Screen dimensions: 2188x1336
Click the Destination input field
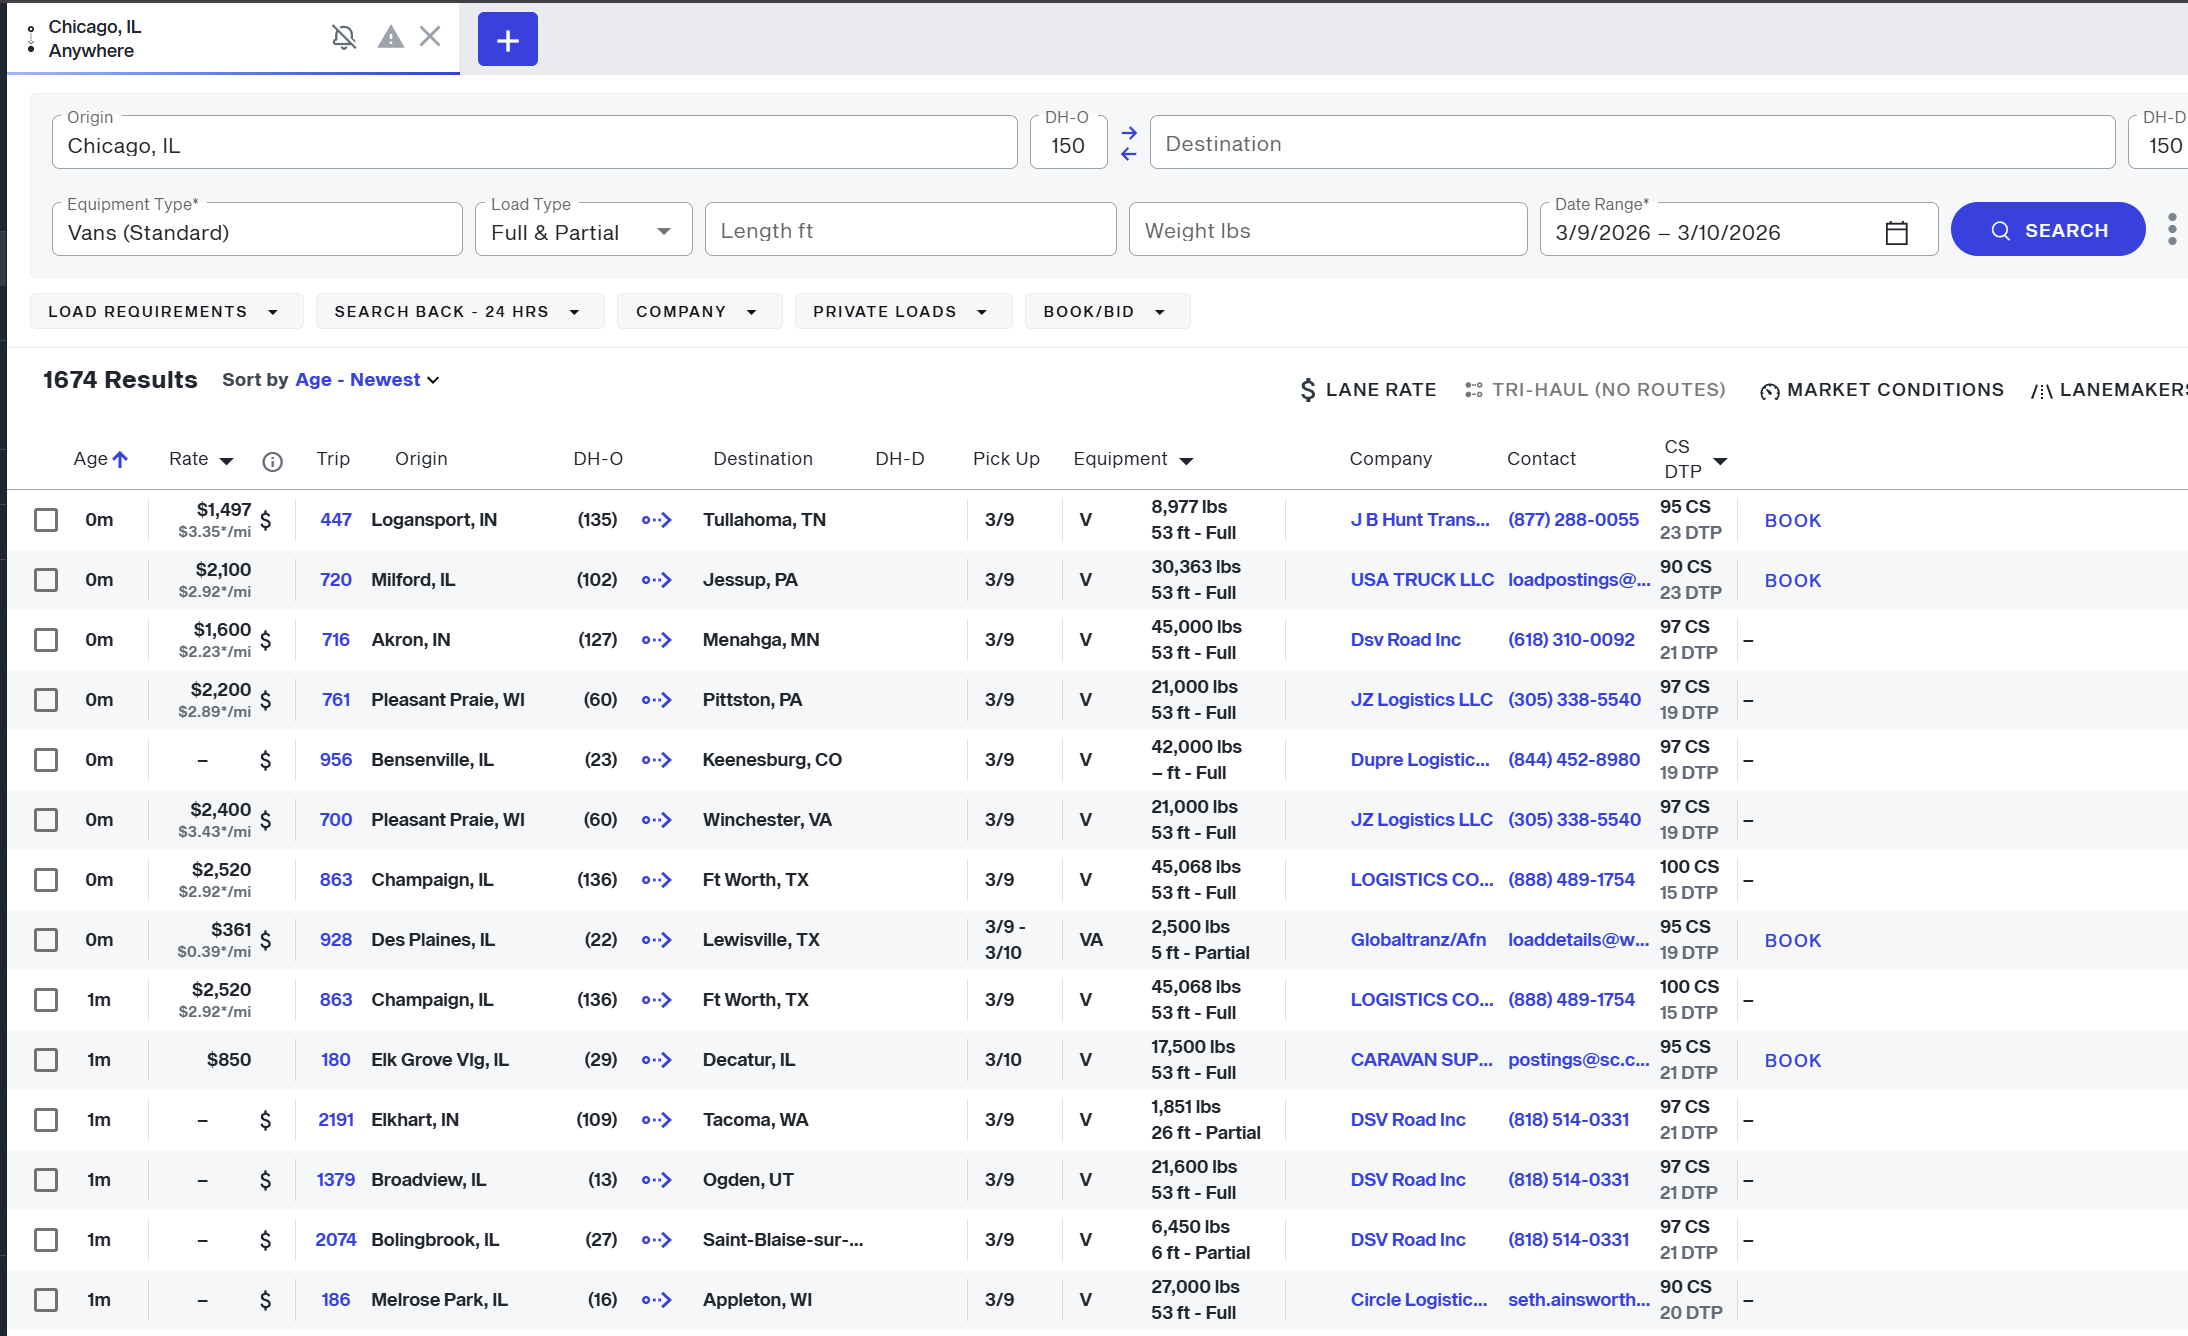(1630, 144)
